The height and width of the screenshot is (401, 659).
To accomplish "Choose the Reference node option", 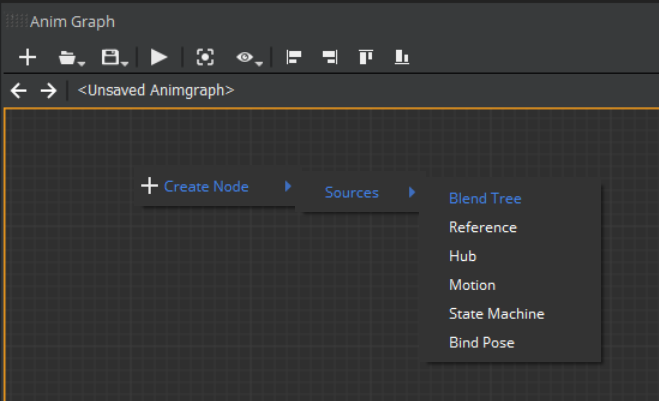I will point(483,227).
